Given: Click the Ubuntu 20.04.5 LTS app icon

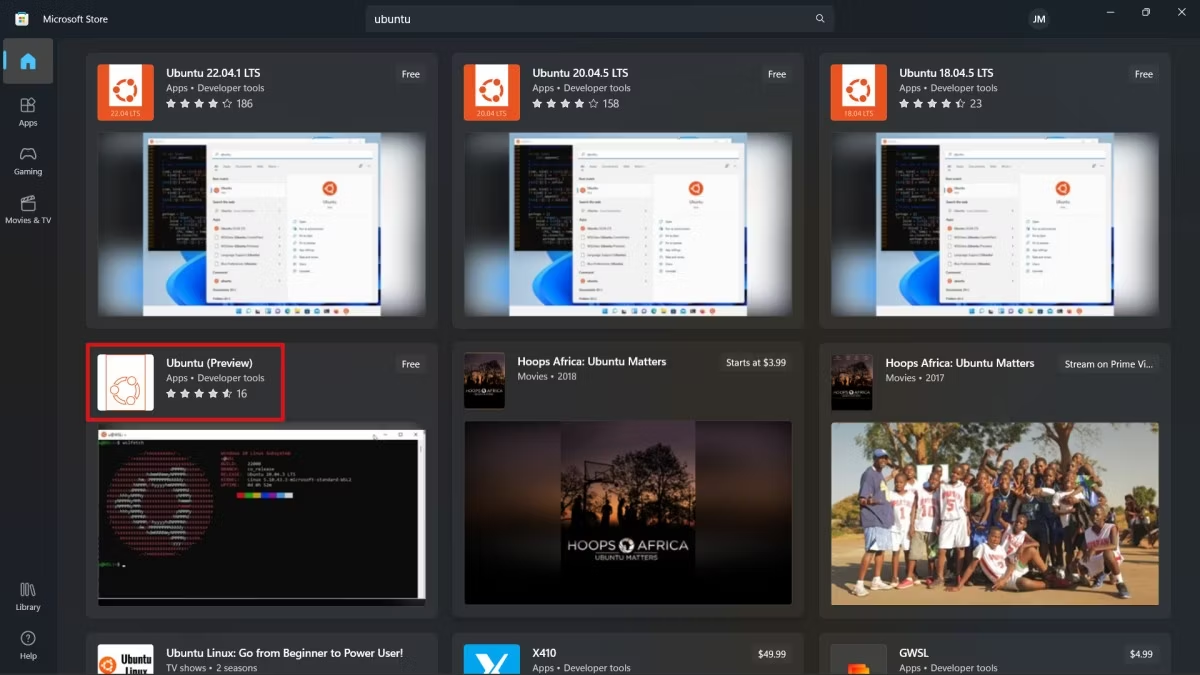Looking at the screenshot, I should [491, 92].
